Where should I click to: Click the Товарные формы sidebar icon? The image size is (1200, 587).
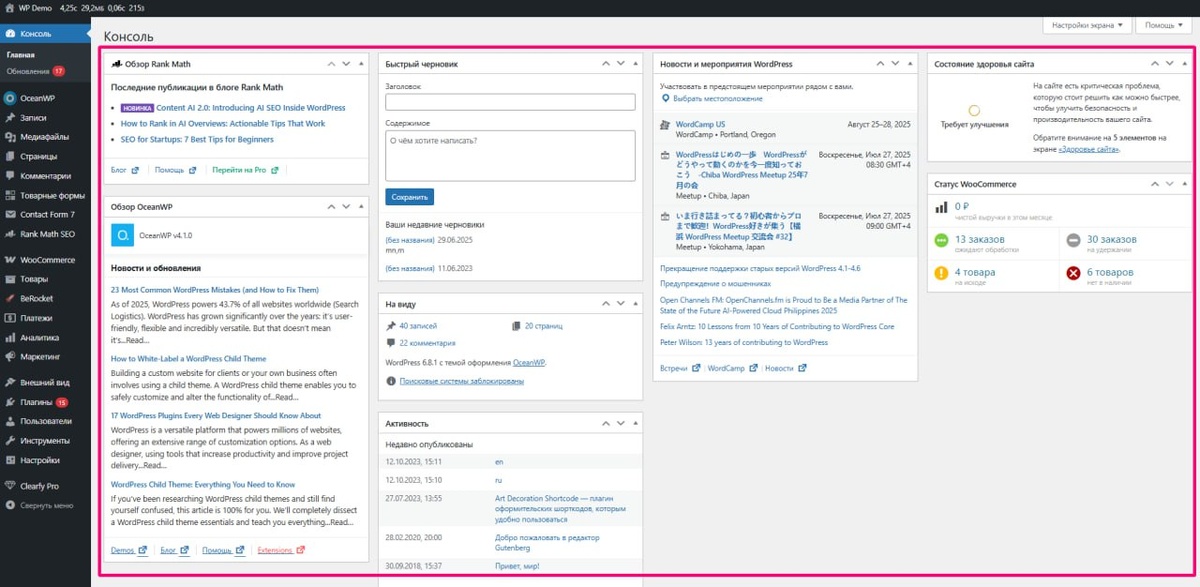click(10, 196)
